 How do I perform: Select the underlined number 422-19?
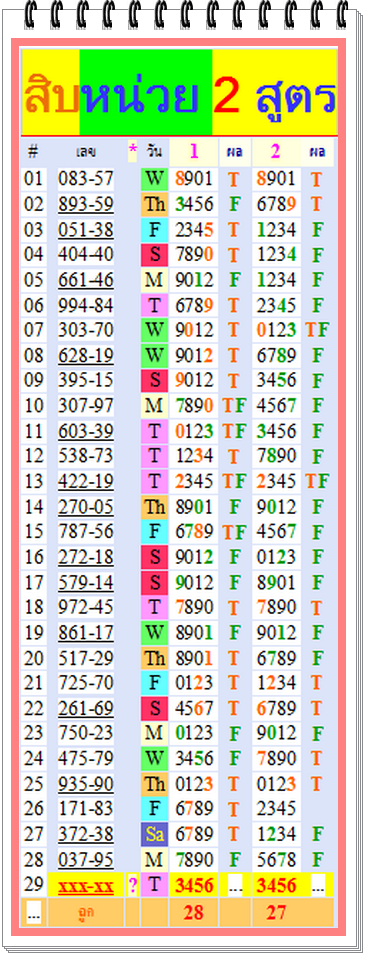pos(86,481)
